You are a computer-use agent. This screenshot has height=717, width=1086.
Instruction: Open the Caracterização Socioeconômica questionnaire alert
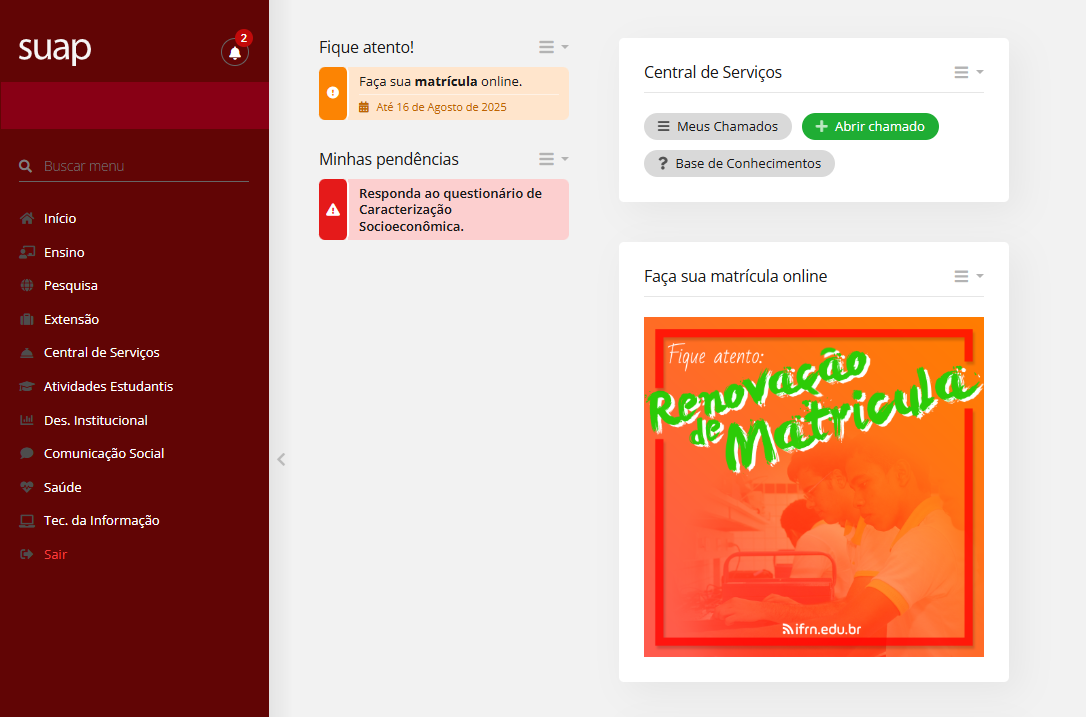point(444,210)
